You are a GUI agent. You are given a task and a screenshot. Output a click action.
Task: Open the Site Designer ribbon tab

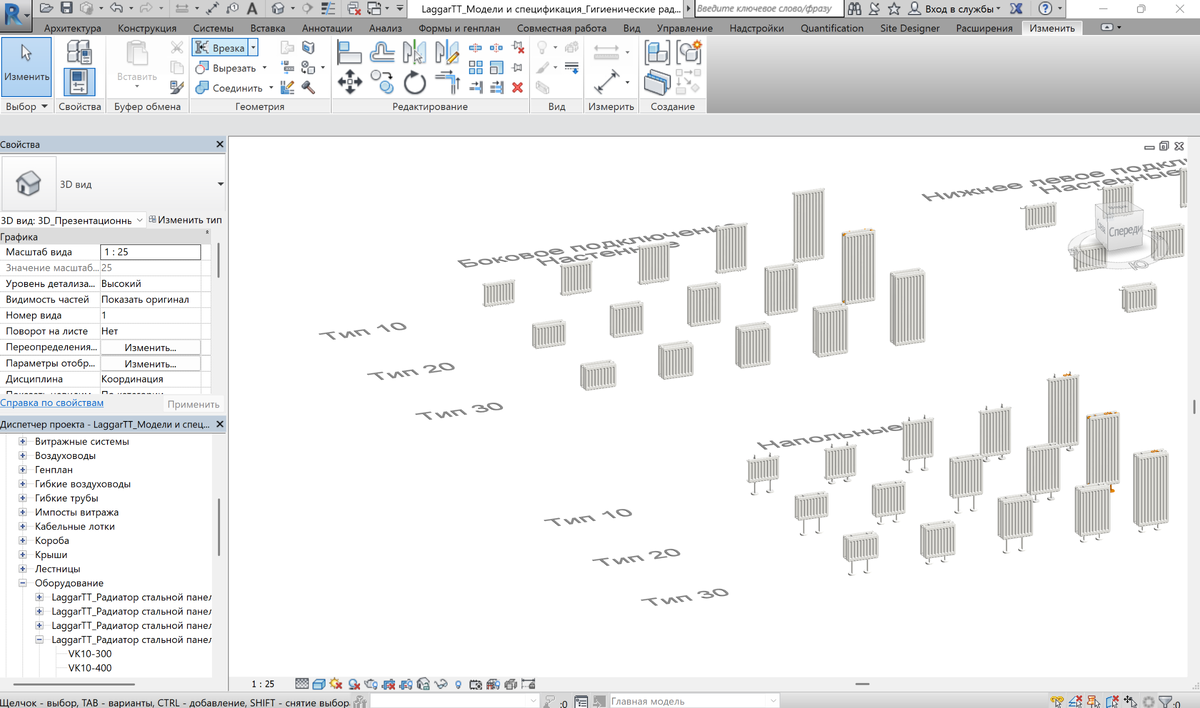910,28
